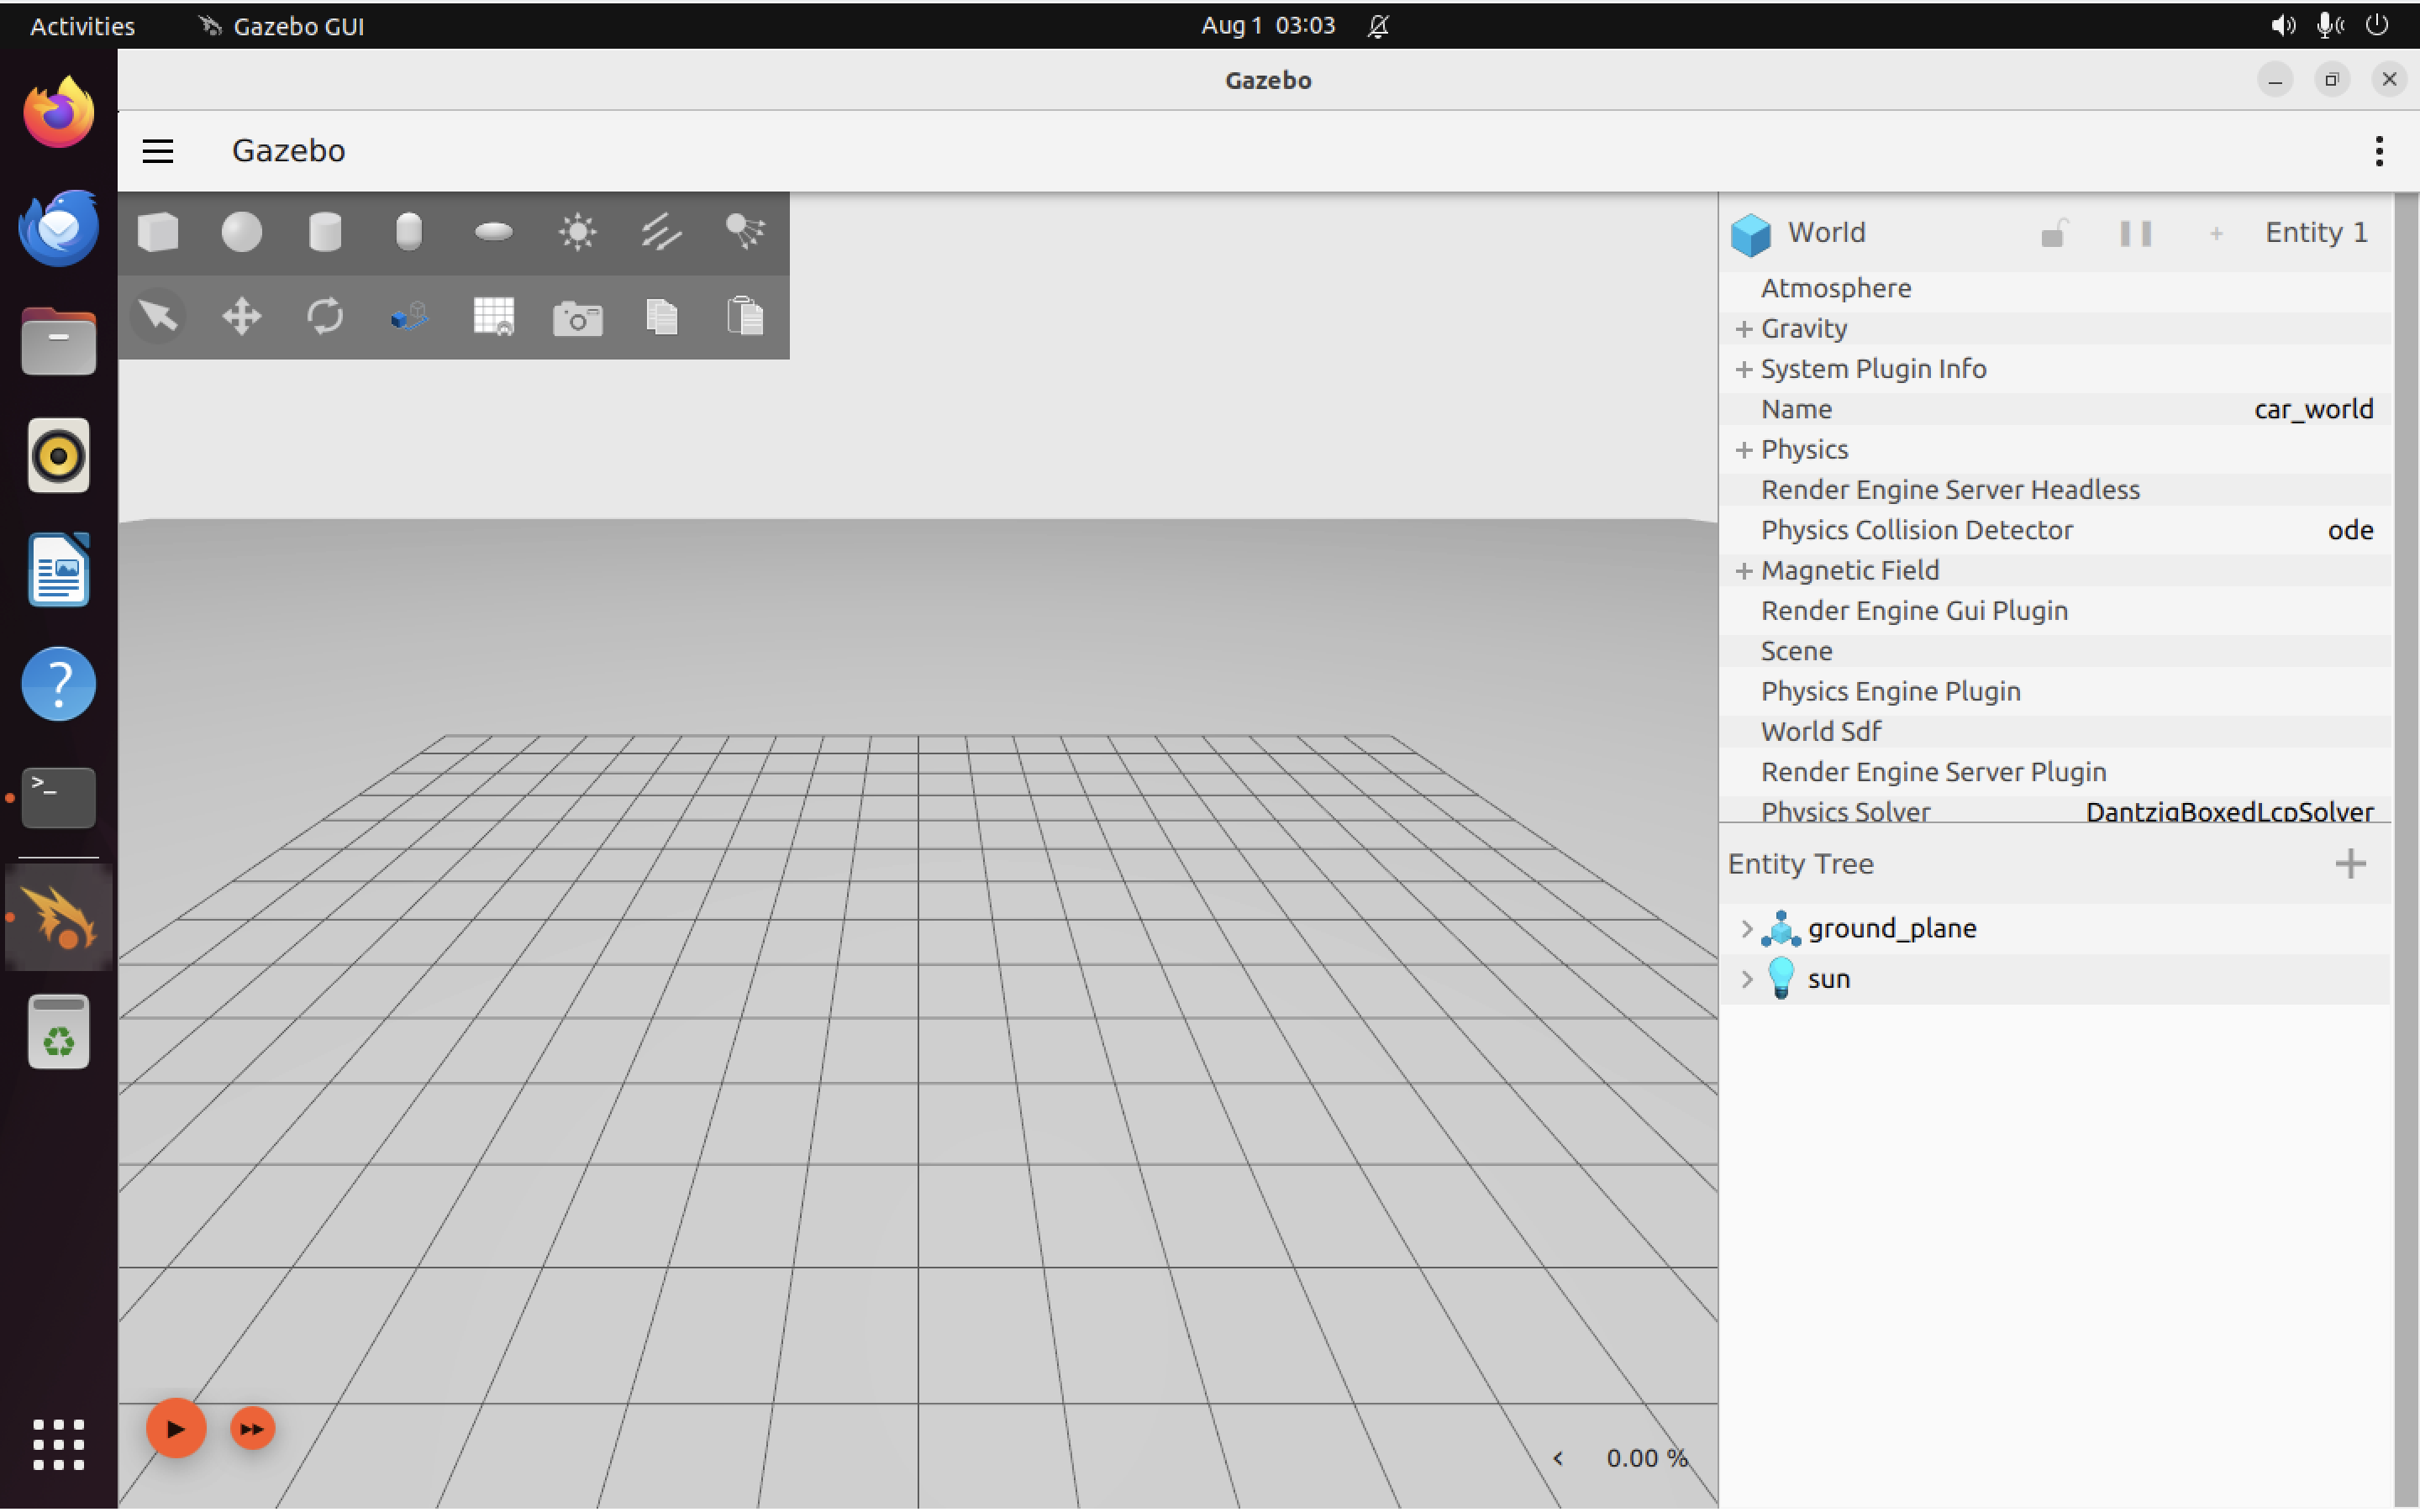The height and width of the screenshot is (1512, 2420).
Task: Collapse the real-time factor arrow
Action: click(x=1558, y=1459)
